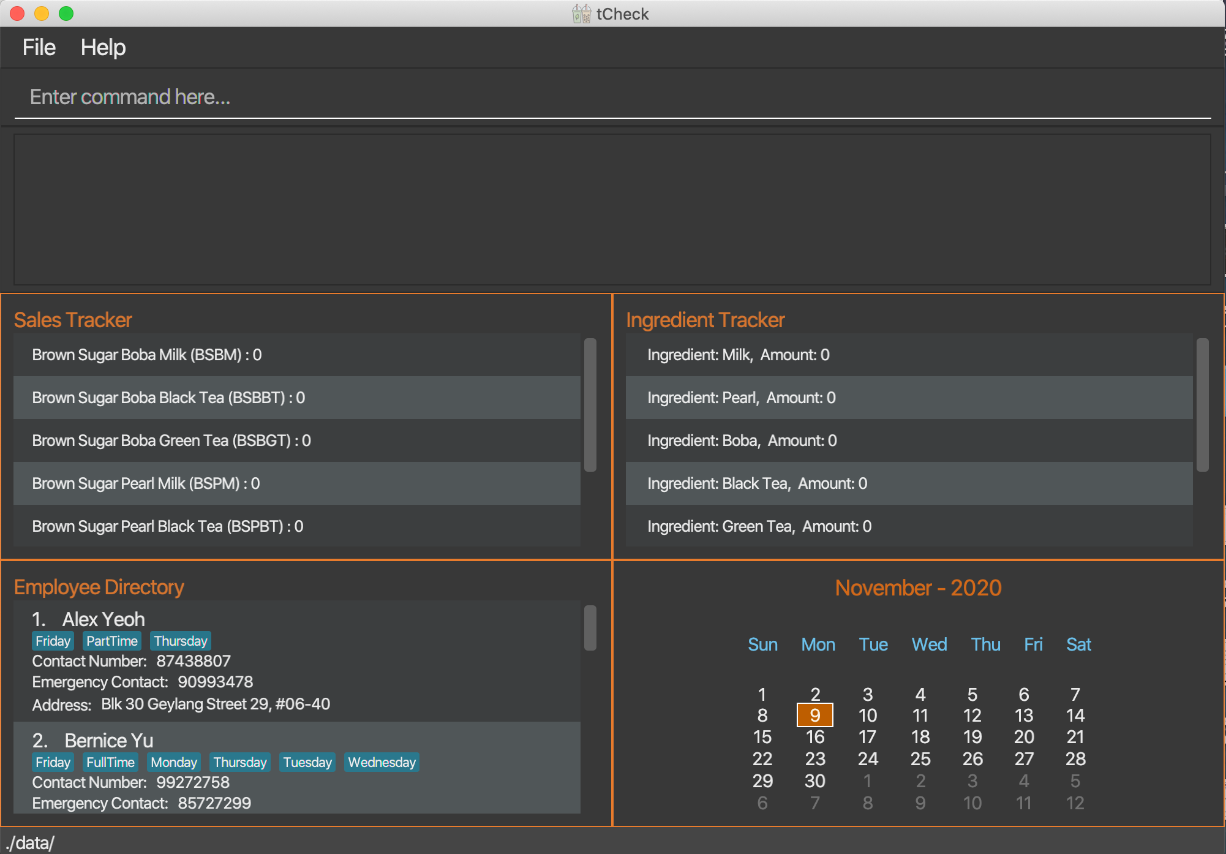The height and width of the screenshot is (854, 1226).
Task: Click the ./data/ status bar path
Action: (x=30, y=843)
